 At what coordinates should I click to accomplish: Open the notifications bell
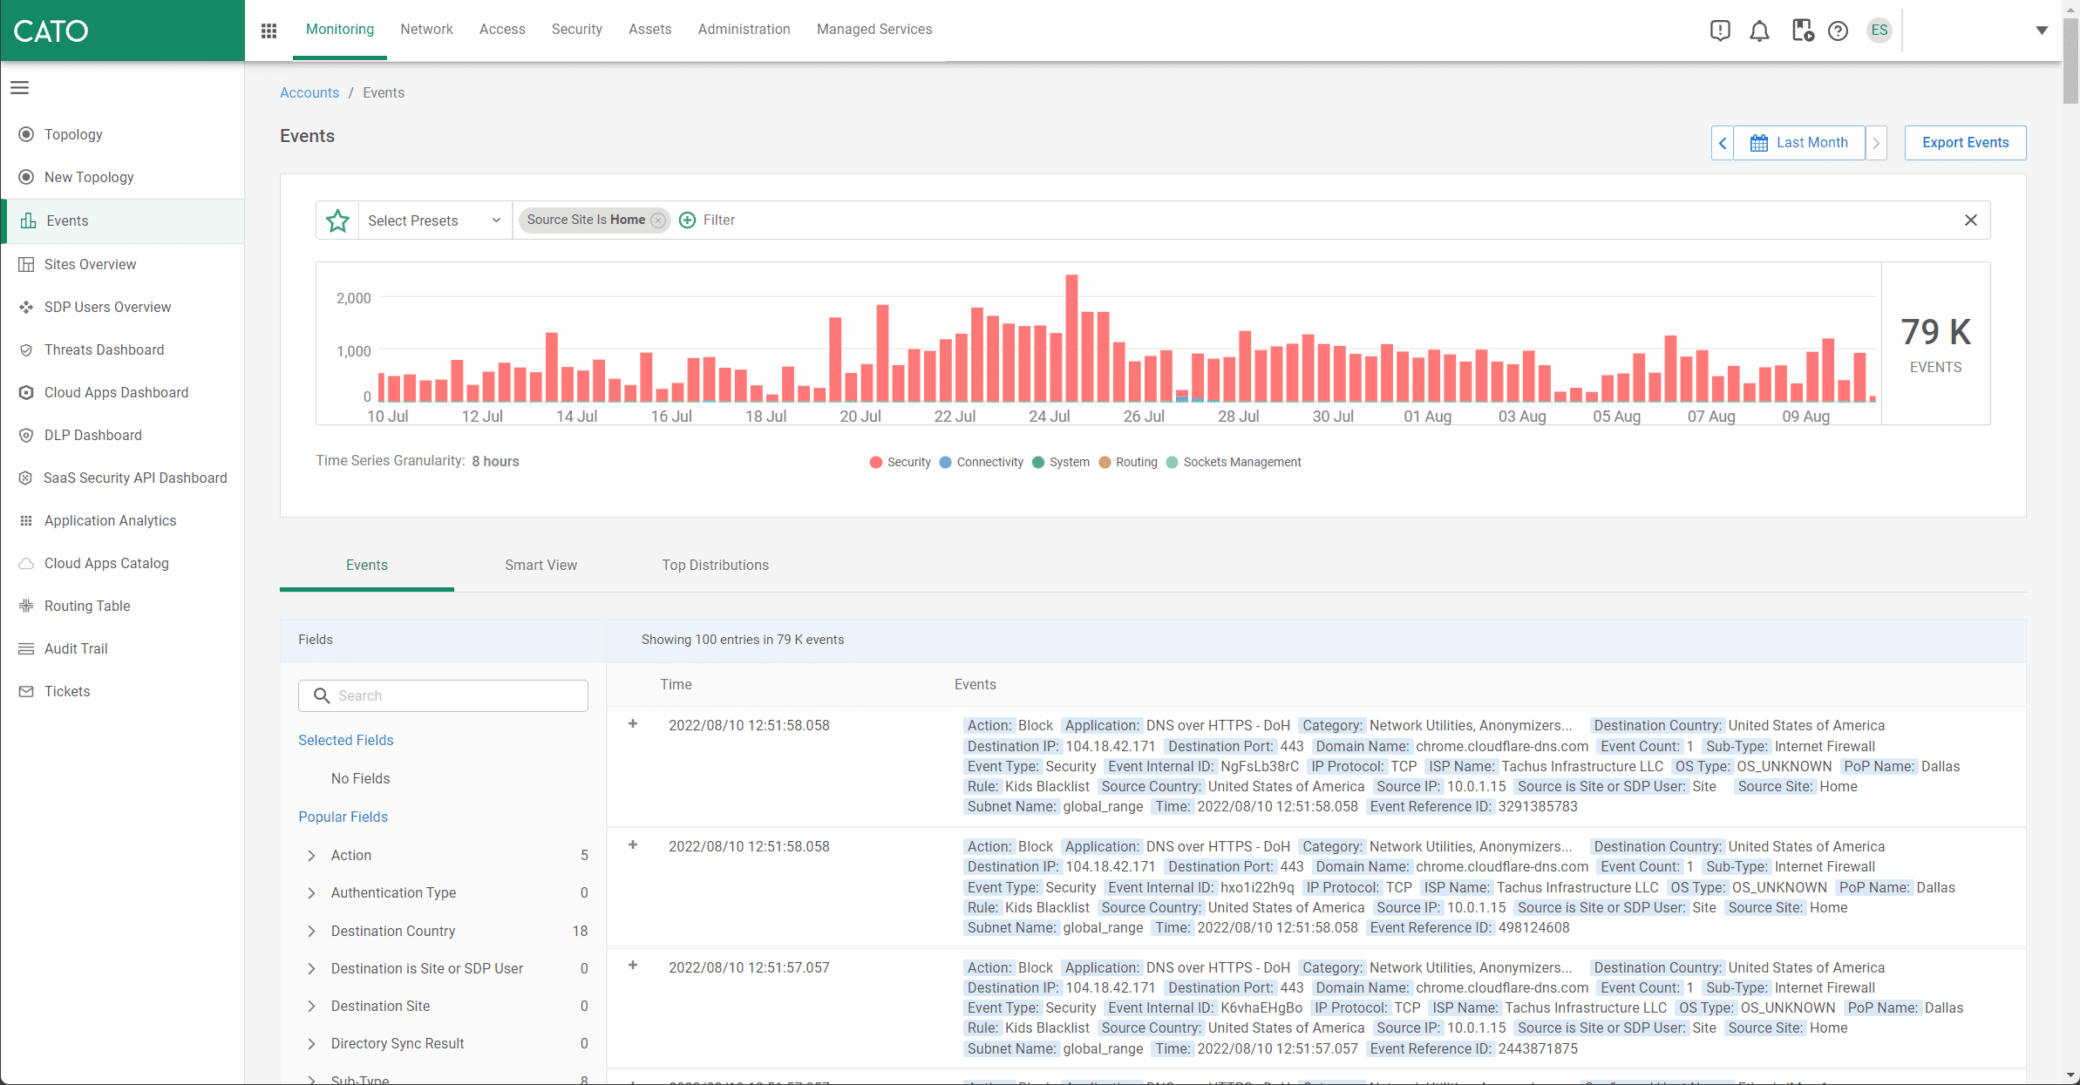click(x=1759, y=31)
